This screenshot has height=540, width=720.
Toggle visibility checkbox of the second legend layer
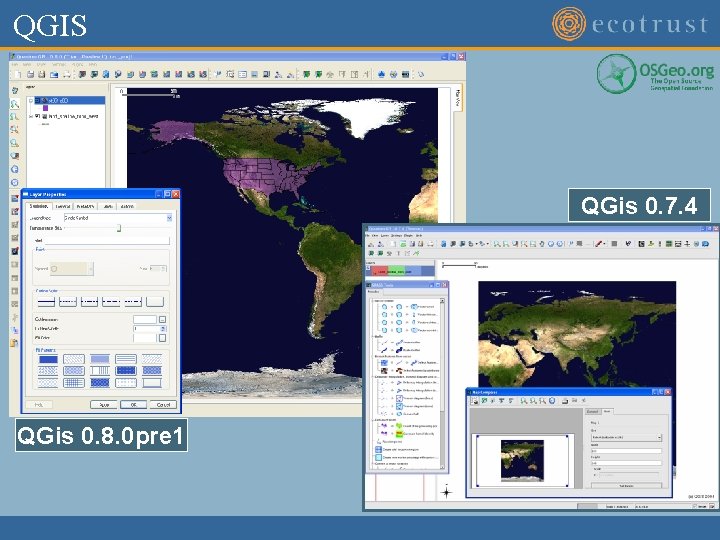[x=38, y=116]
